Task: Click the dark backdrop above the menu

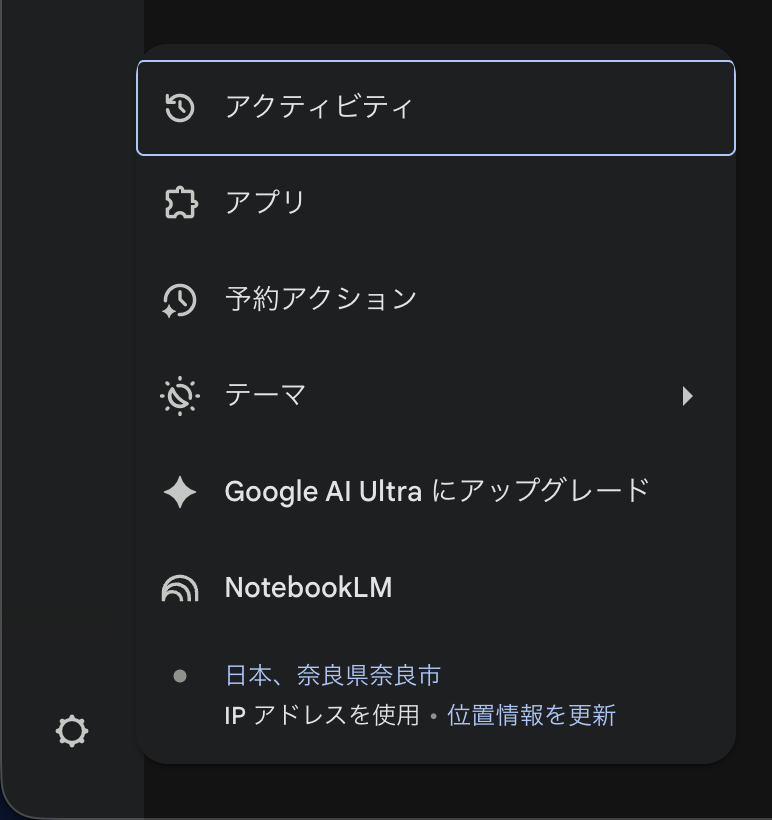Action: 450,20
